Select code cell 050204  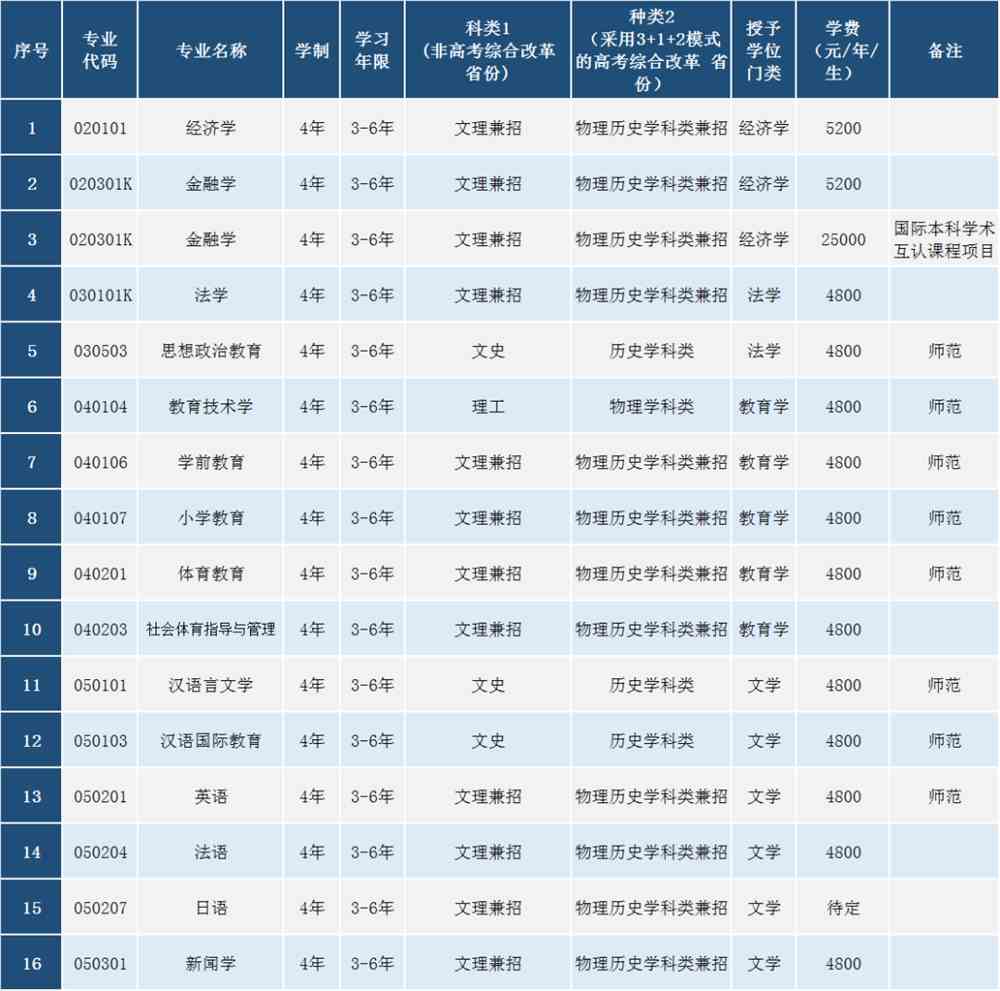pyautogui.click(x=99, y=852)
